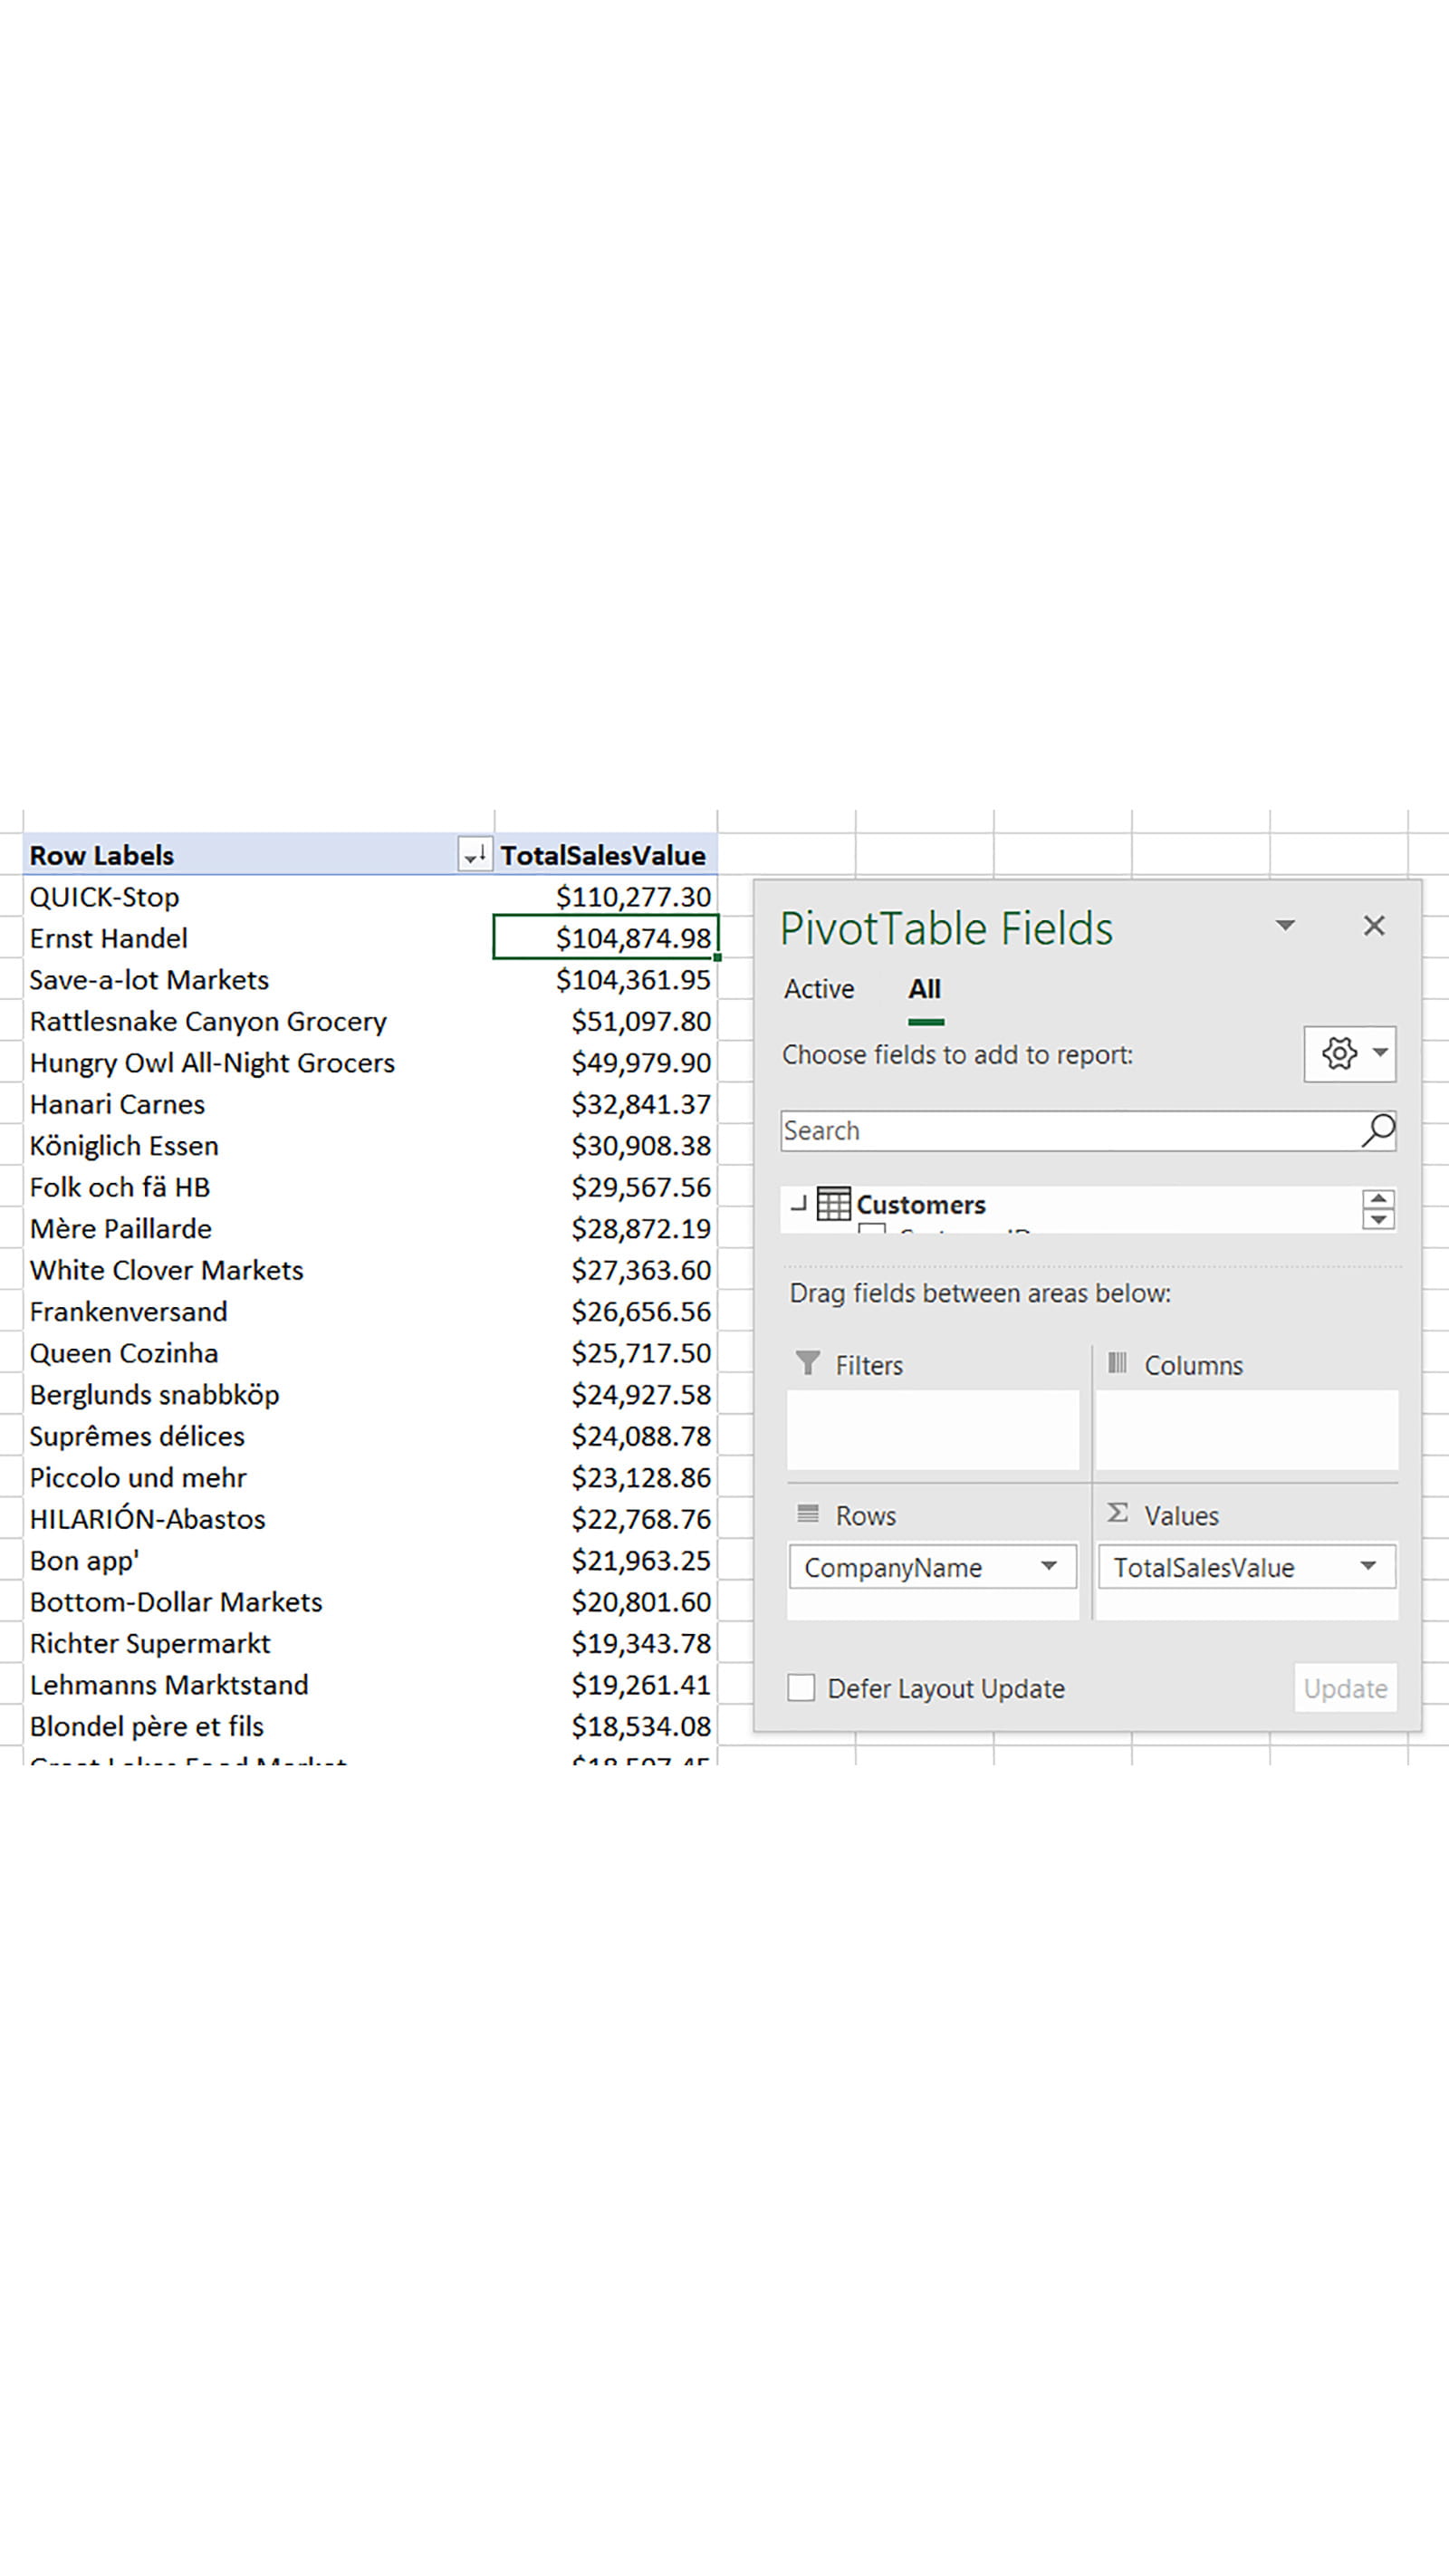Close the PivotTable Fields pane
This screenshot has width=1449, height=2576.
[1374, 926]
